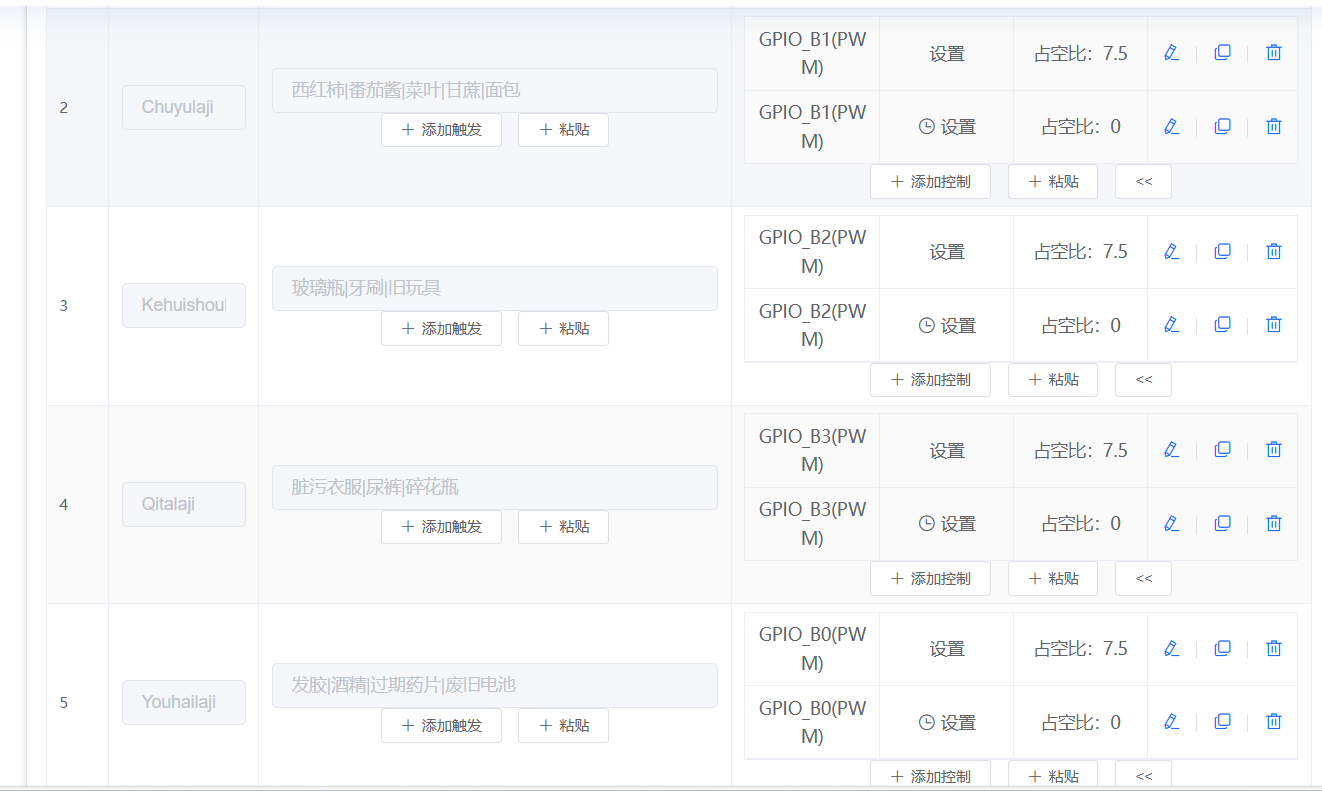Copy the GPIO_B3 control with duty 0

(x=1222, y=523)
